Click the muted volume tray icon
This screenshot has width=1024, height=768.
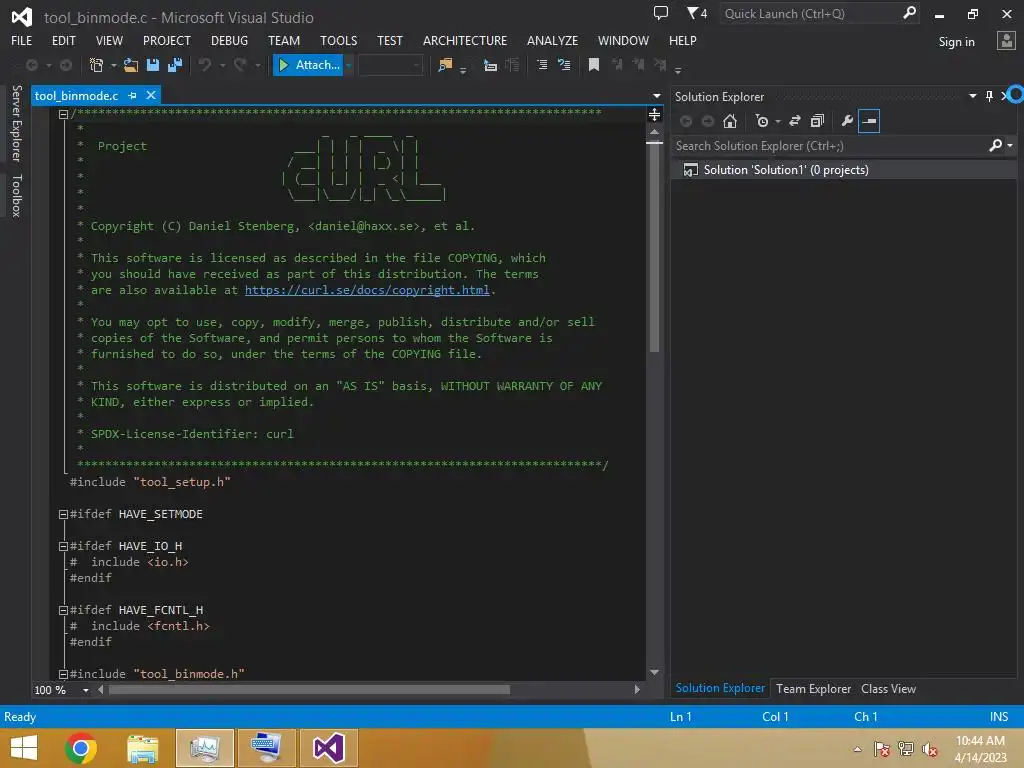pos(929,749)
